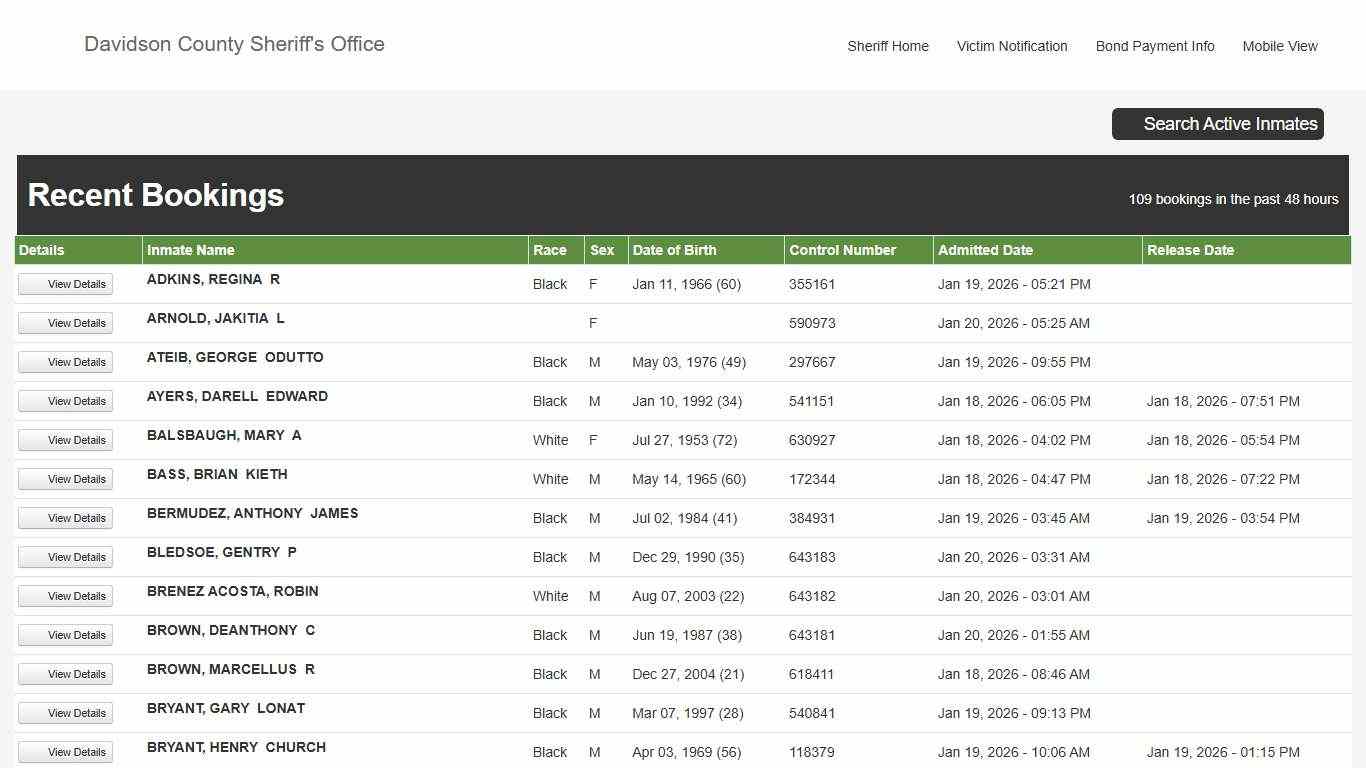The width and height of the screenshot is (1366, 768).
Task: Show details for Ayers, Darell Edward
Action: (66, 401)
